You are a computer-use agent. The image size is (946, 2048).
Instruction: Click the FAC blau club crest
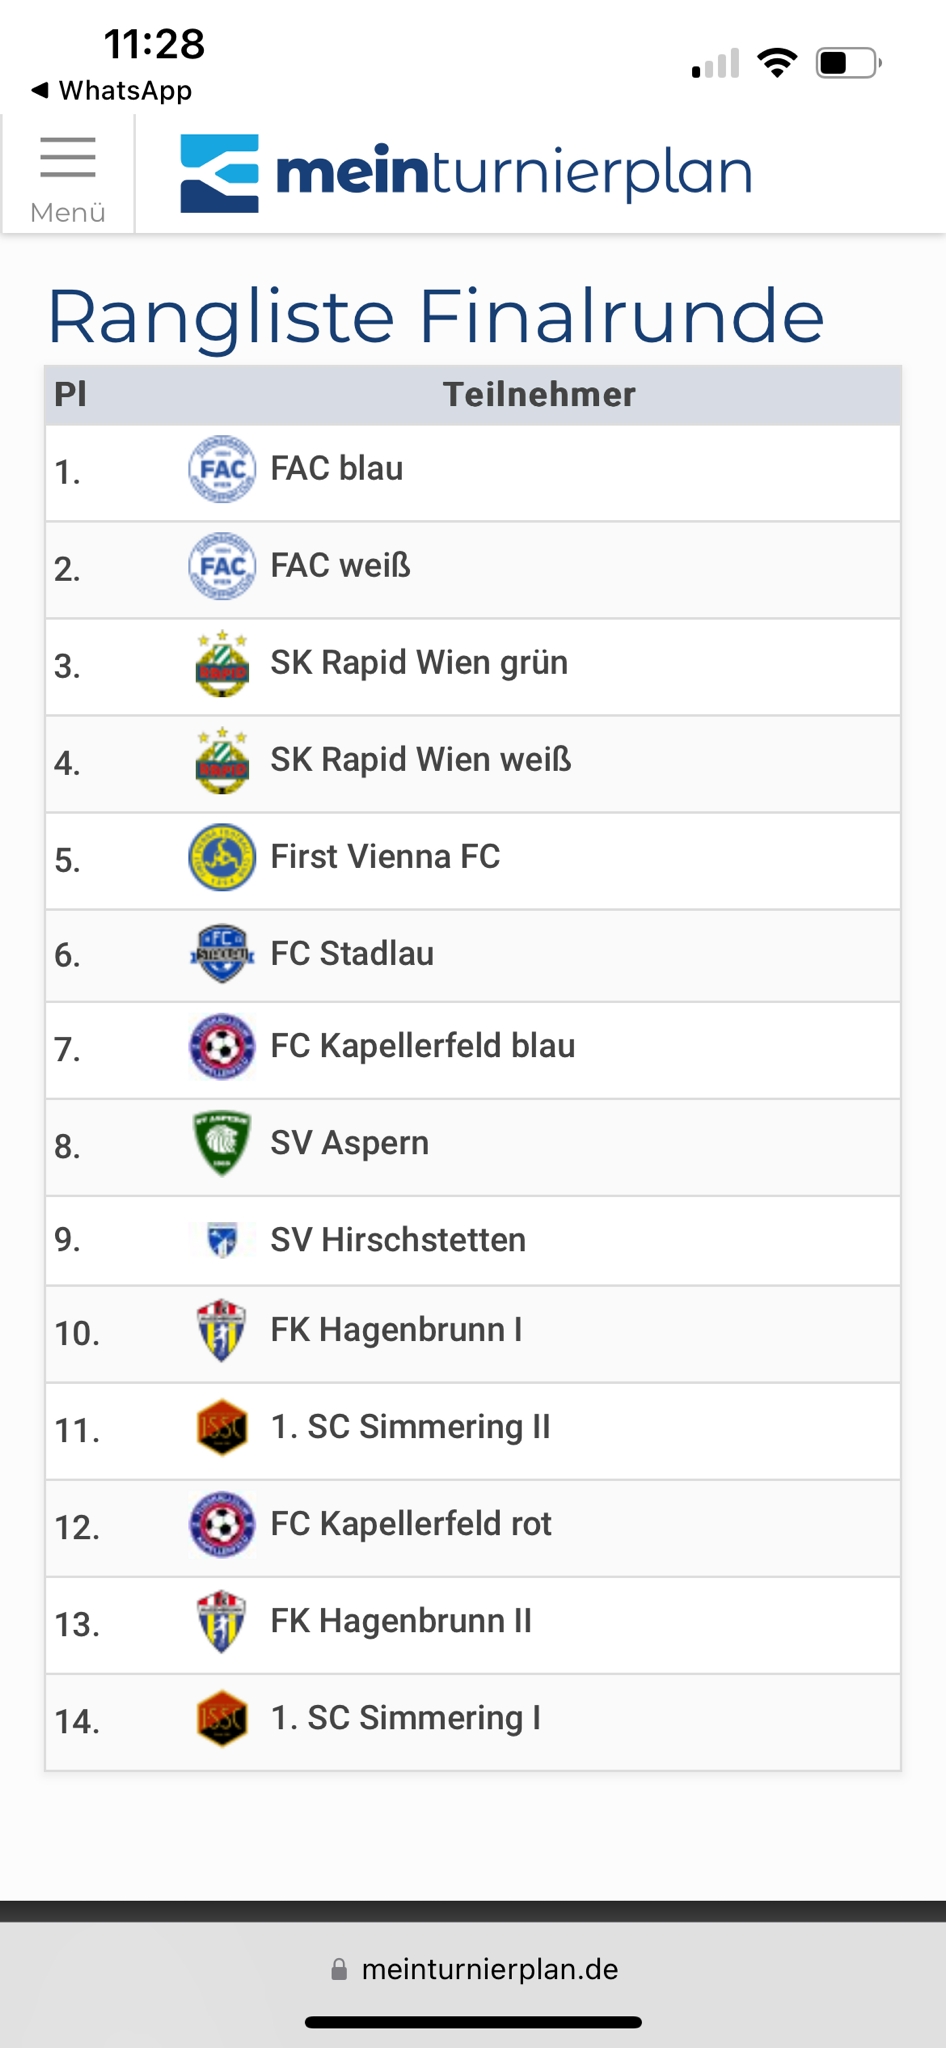pos(222,469)
